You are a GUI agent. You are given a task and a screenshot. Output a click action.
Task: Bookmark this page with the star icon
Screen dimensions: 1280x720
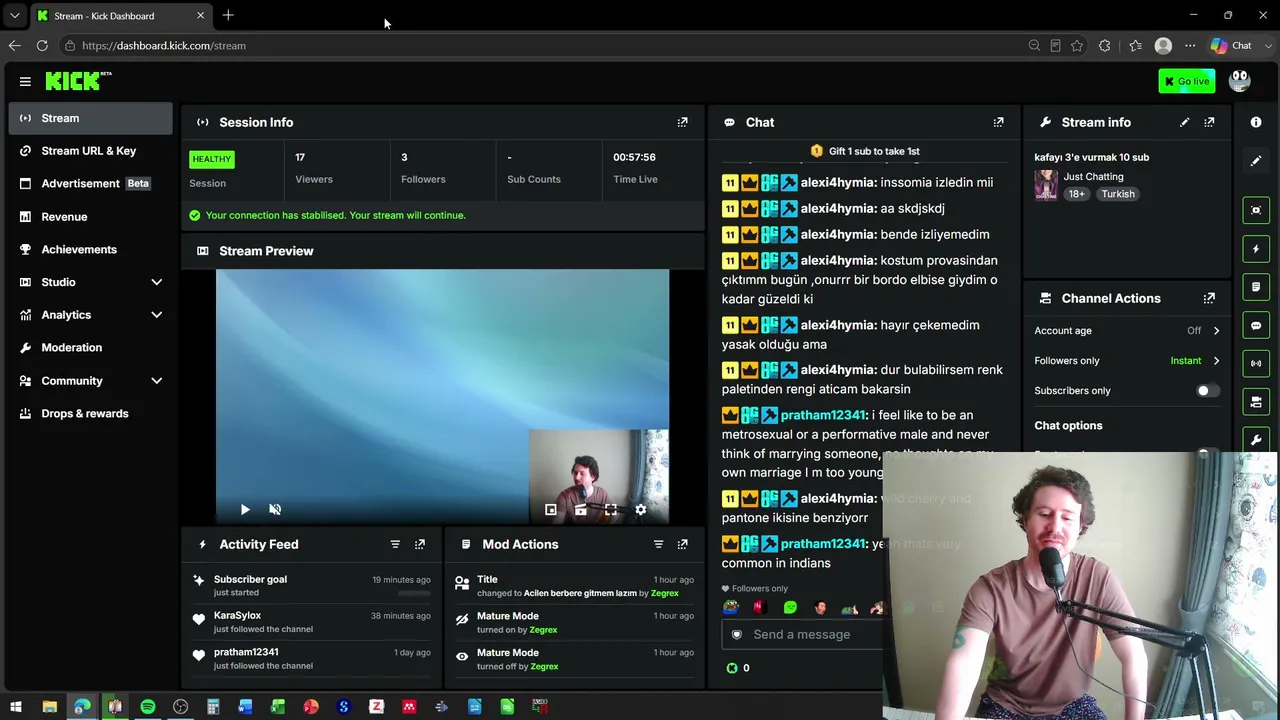coord(1077,45)
